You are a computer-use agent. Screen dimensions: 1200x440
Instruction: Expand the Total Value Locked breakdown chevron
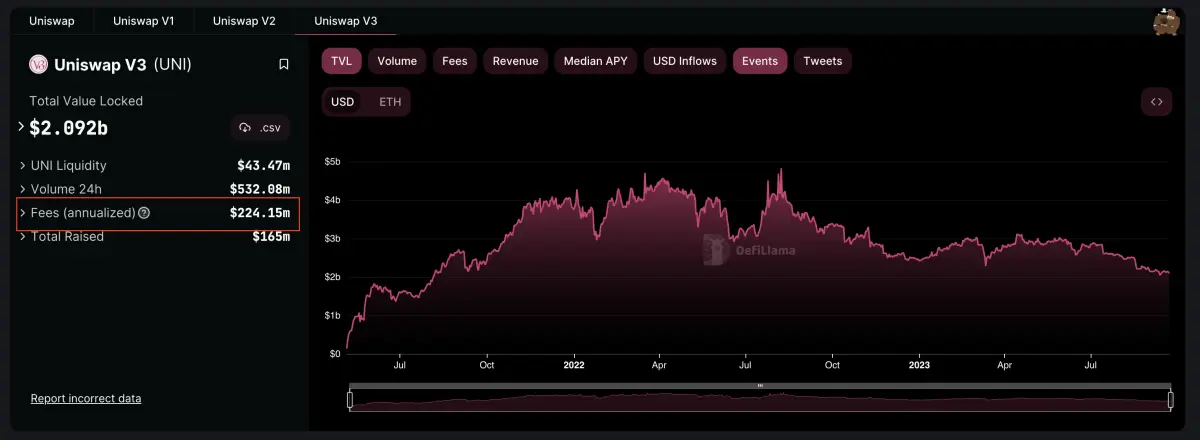pyautogui.click(x=21, y=127)
